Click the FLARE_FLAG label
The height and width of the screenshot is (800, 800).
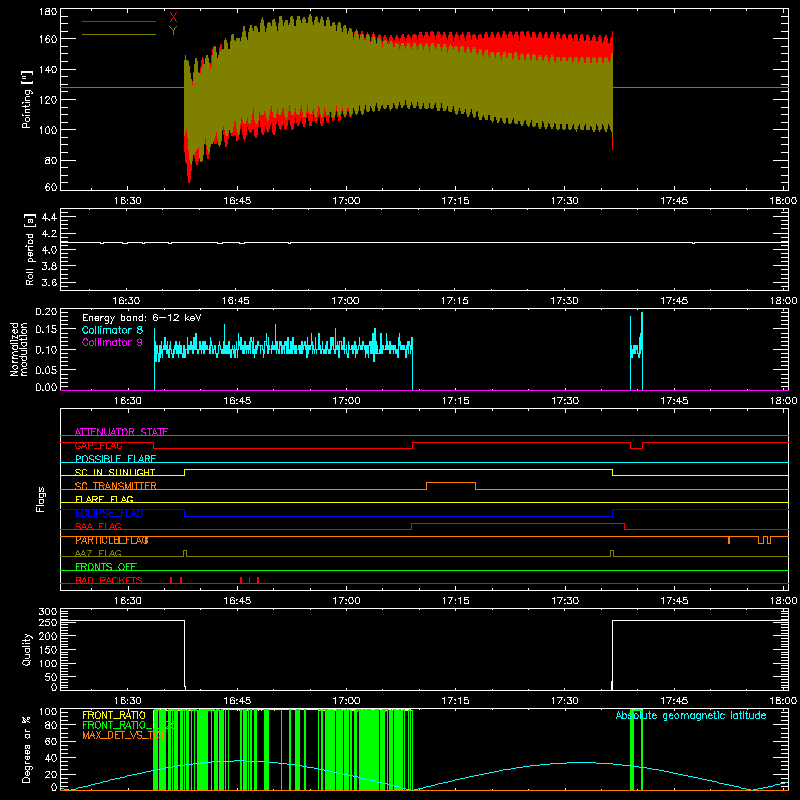(x=104, y=499)
